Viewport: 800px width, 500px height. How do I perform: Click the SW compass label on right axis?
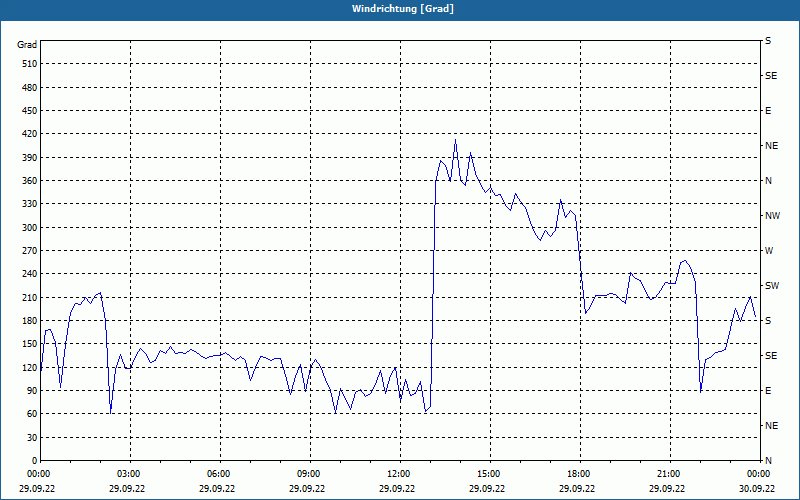tap(772, 286)
